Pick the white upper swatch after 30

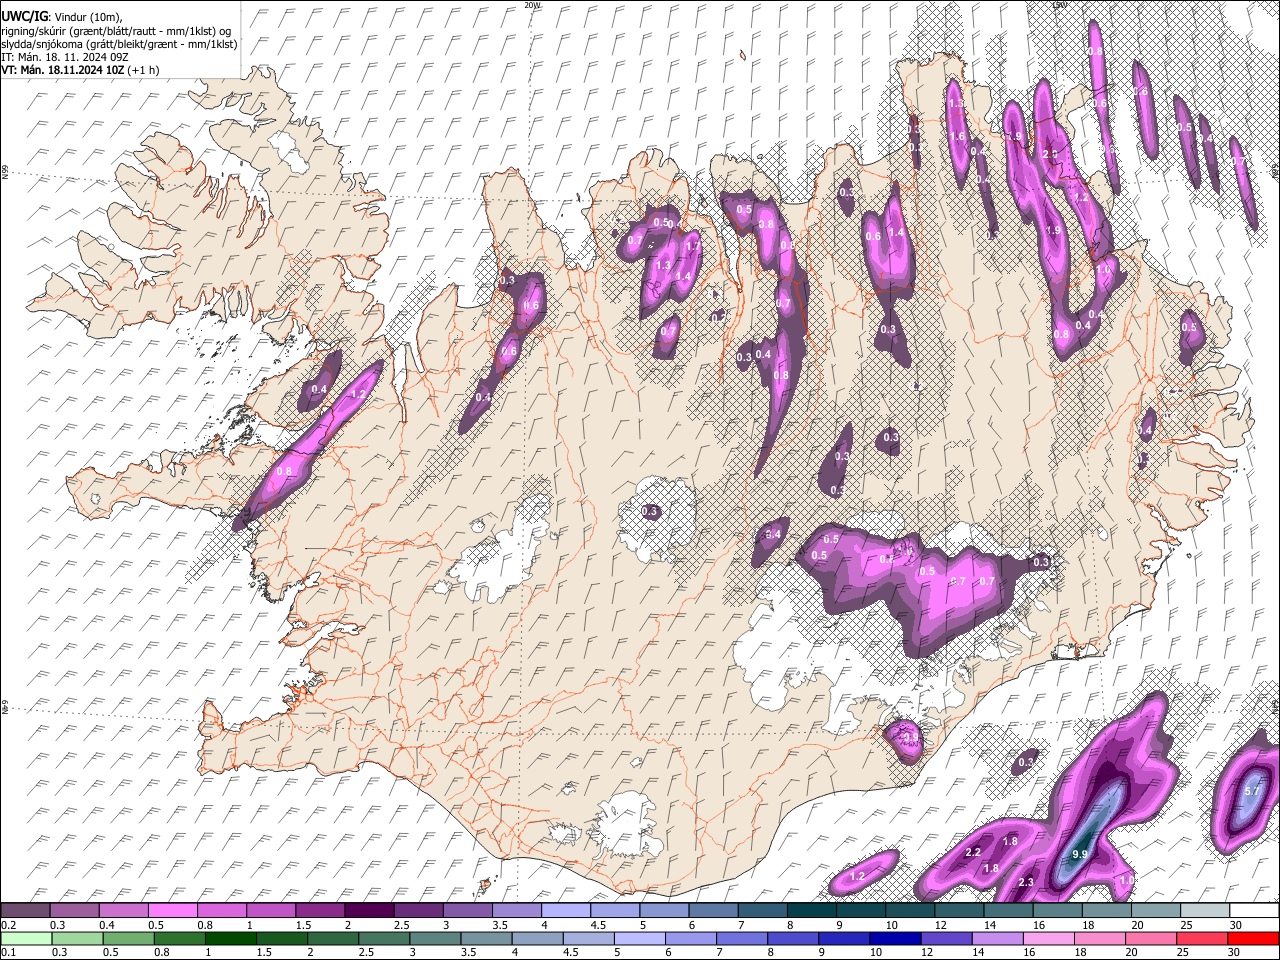[1254, 909]
